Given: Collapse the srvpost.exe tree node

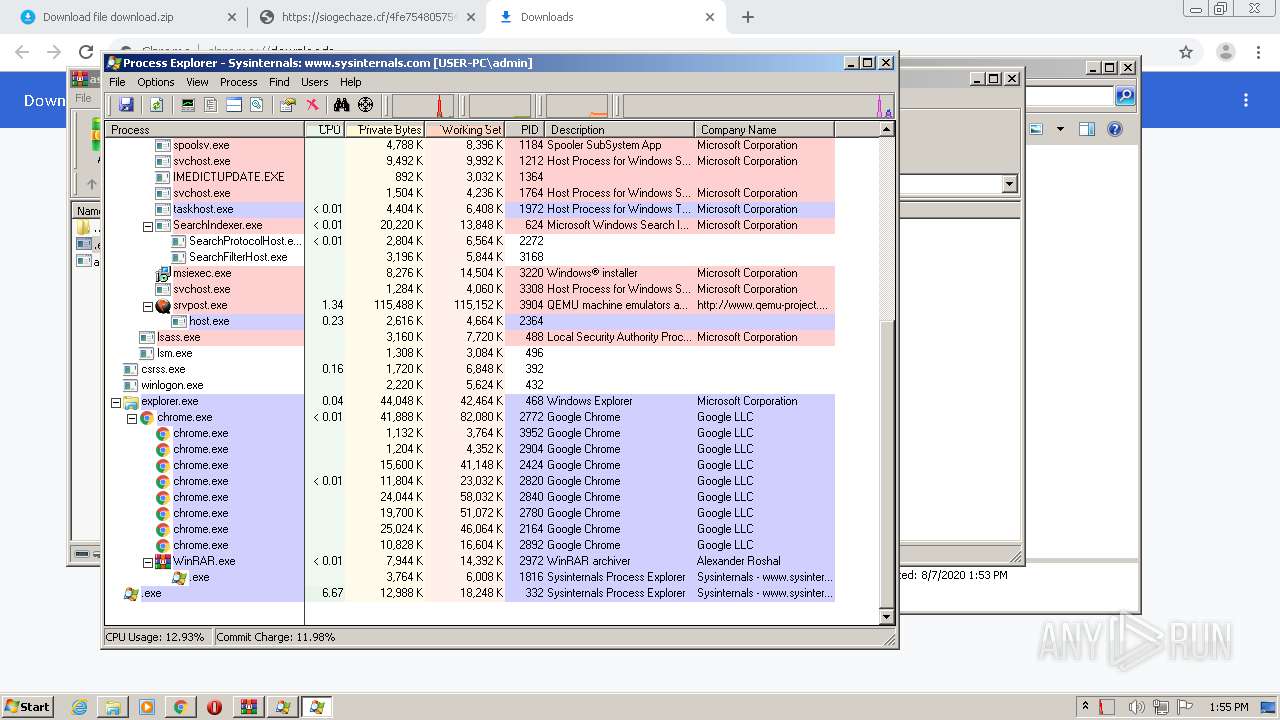Looking at the screenshot, I should coord(147,306).
